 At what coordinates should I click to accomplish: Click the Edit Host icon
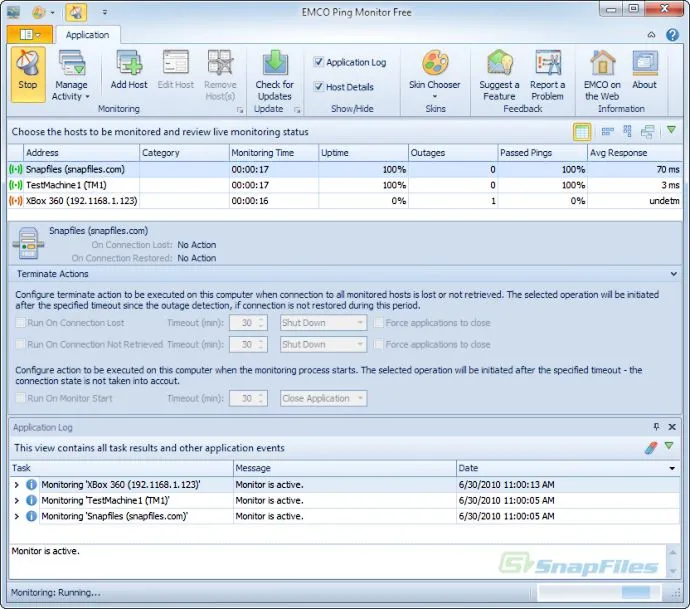pos(176,70)
